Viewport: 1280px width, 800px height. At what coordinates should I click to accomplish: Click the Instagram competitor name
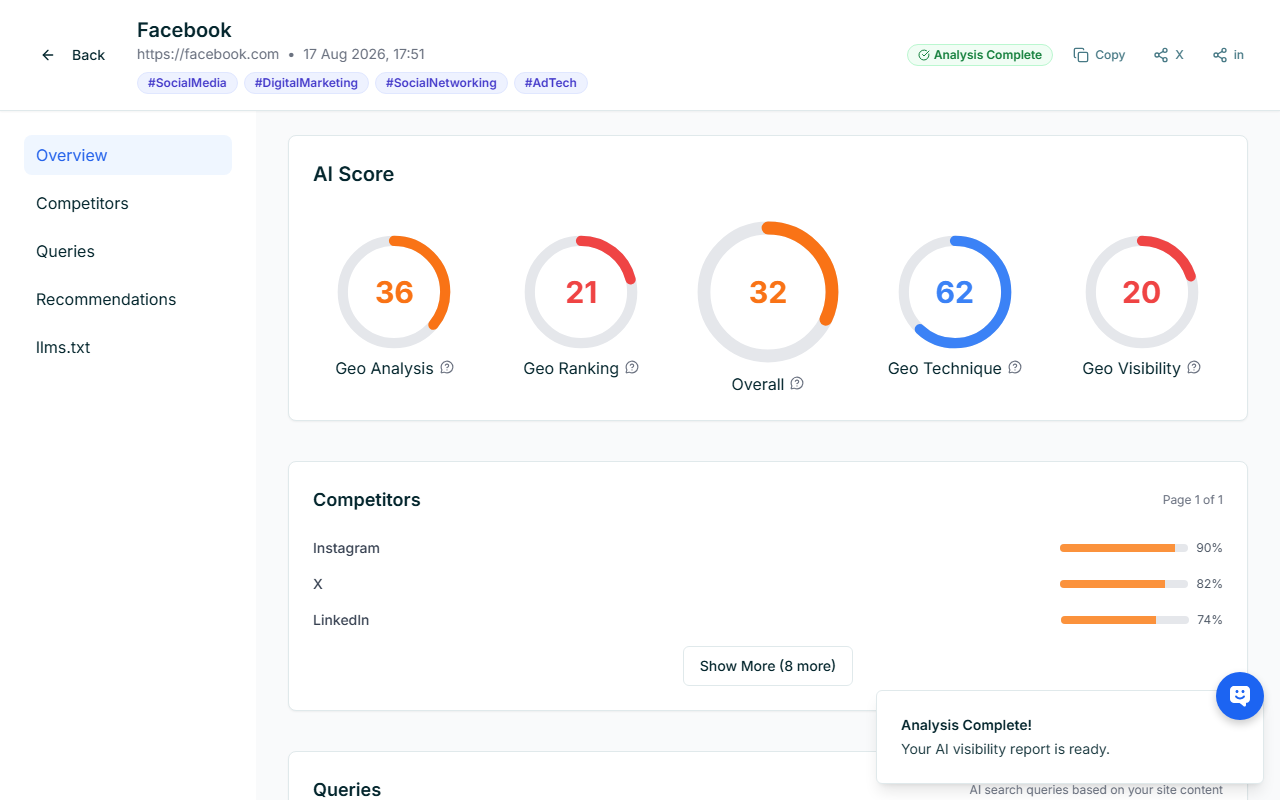pyautogui.click(x=346, y=548)
